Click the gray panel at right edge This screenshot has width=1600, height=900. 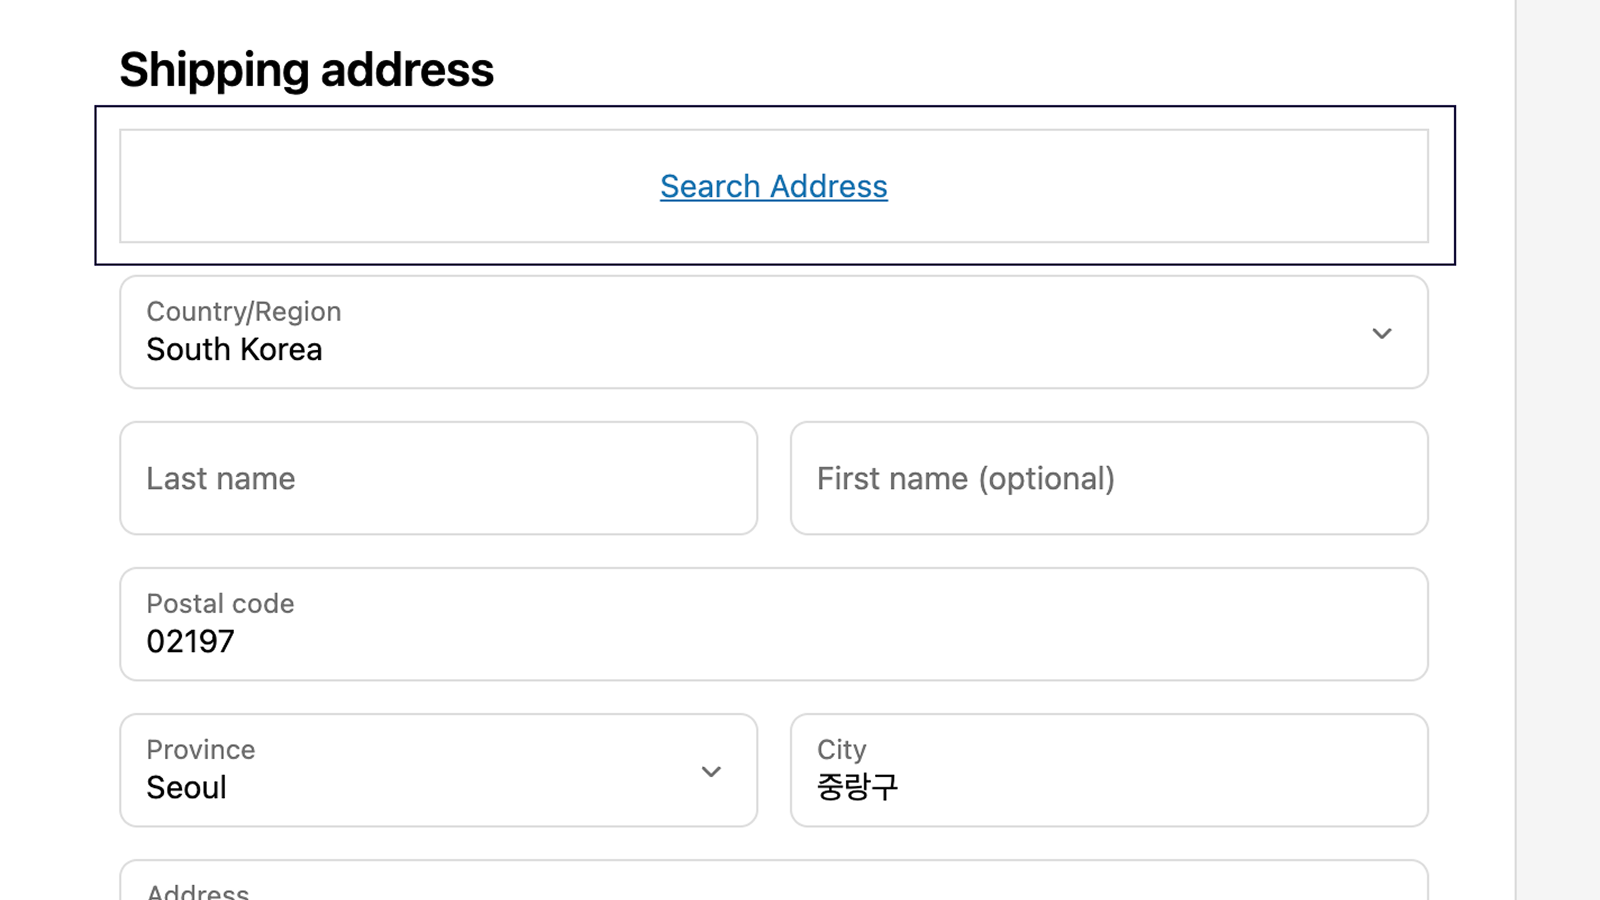(x=1558, y=450)
